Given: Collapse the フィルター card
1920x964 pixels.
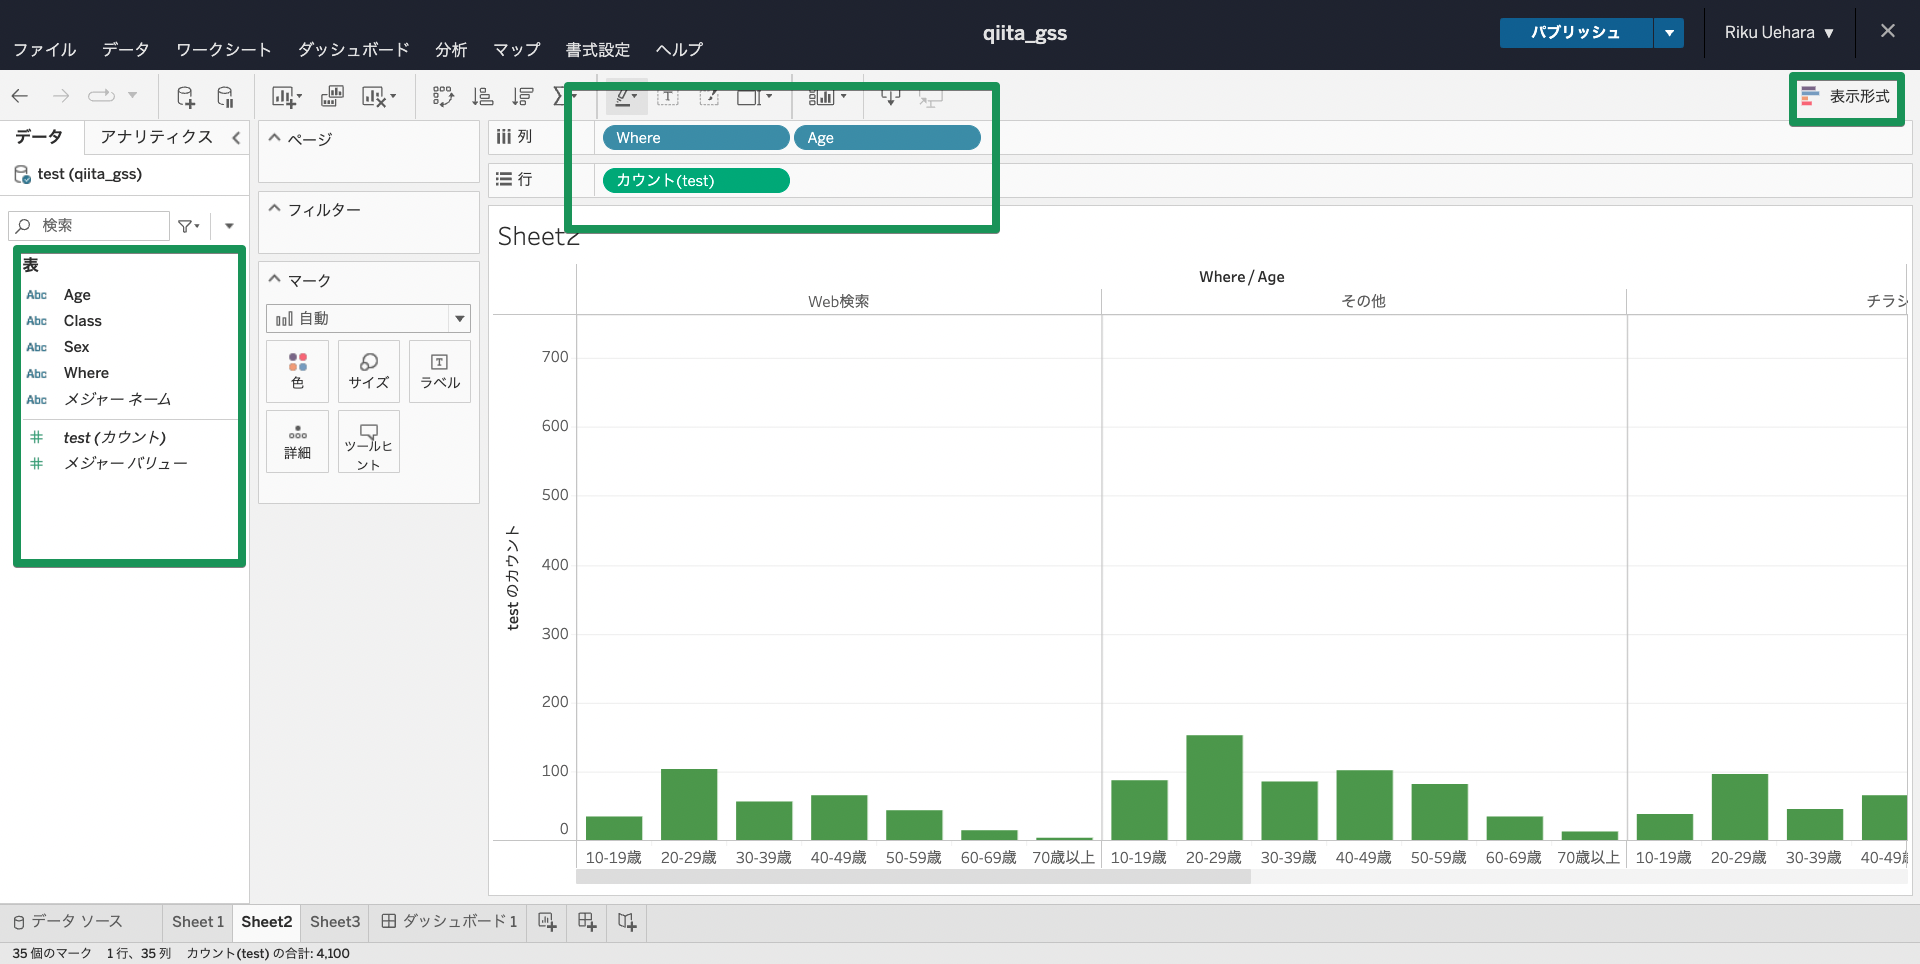Looking at the screenshot, I should 274,209.
